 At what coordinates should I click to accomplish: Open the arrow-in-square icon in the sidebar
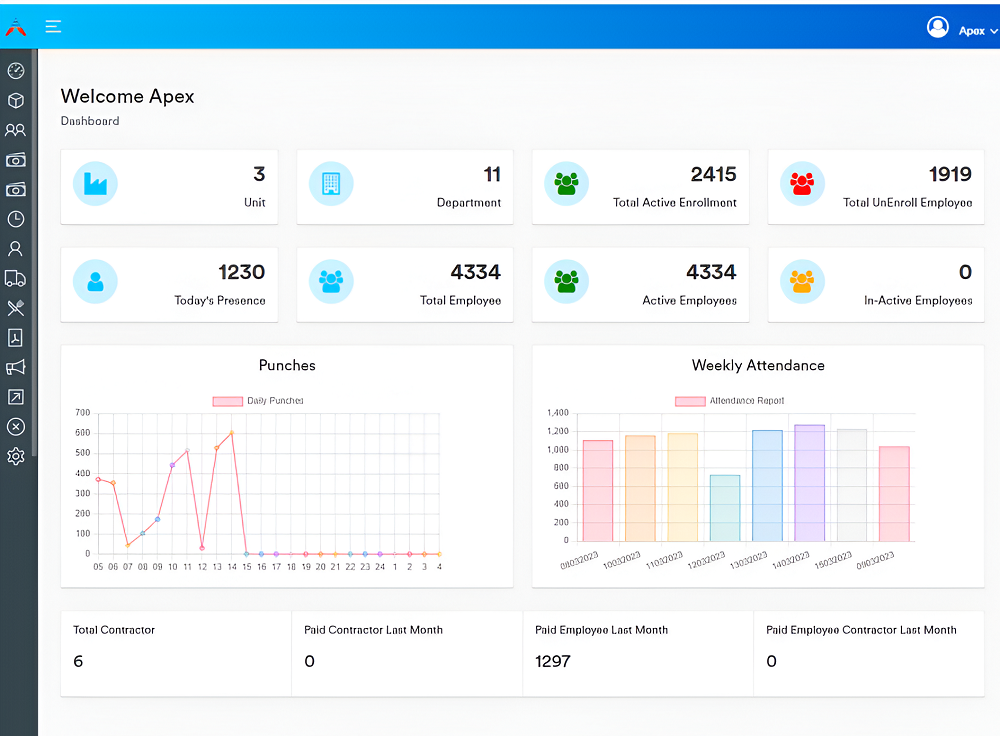click(x=16, y=397)
